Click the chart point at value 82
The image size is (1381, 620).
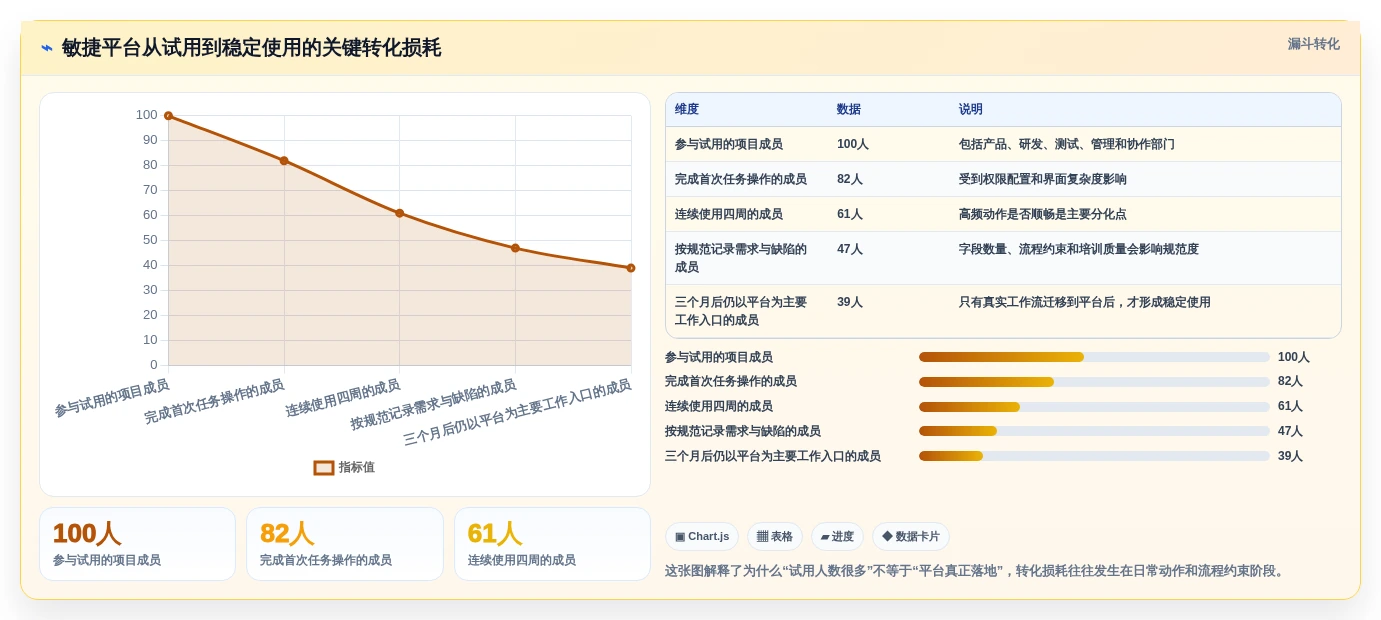click(x=284, y=161)
